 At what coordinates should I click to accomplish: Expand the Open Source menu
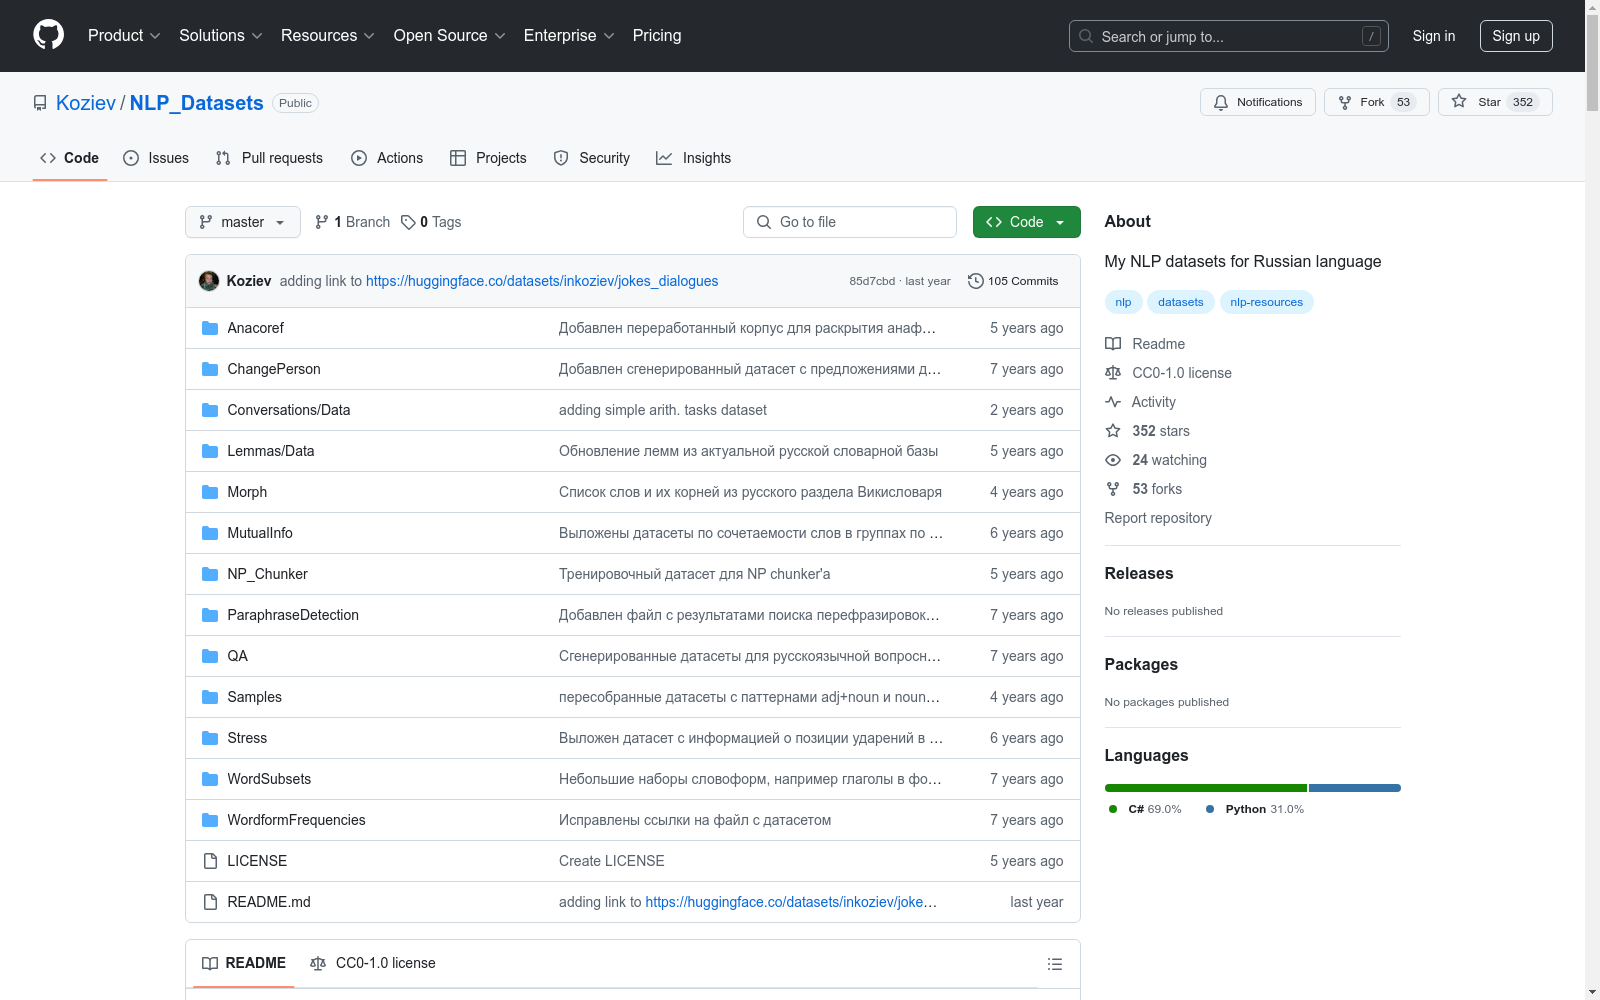point(450,35)
